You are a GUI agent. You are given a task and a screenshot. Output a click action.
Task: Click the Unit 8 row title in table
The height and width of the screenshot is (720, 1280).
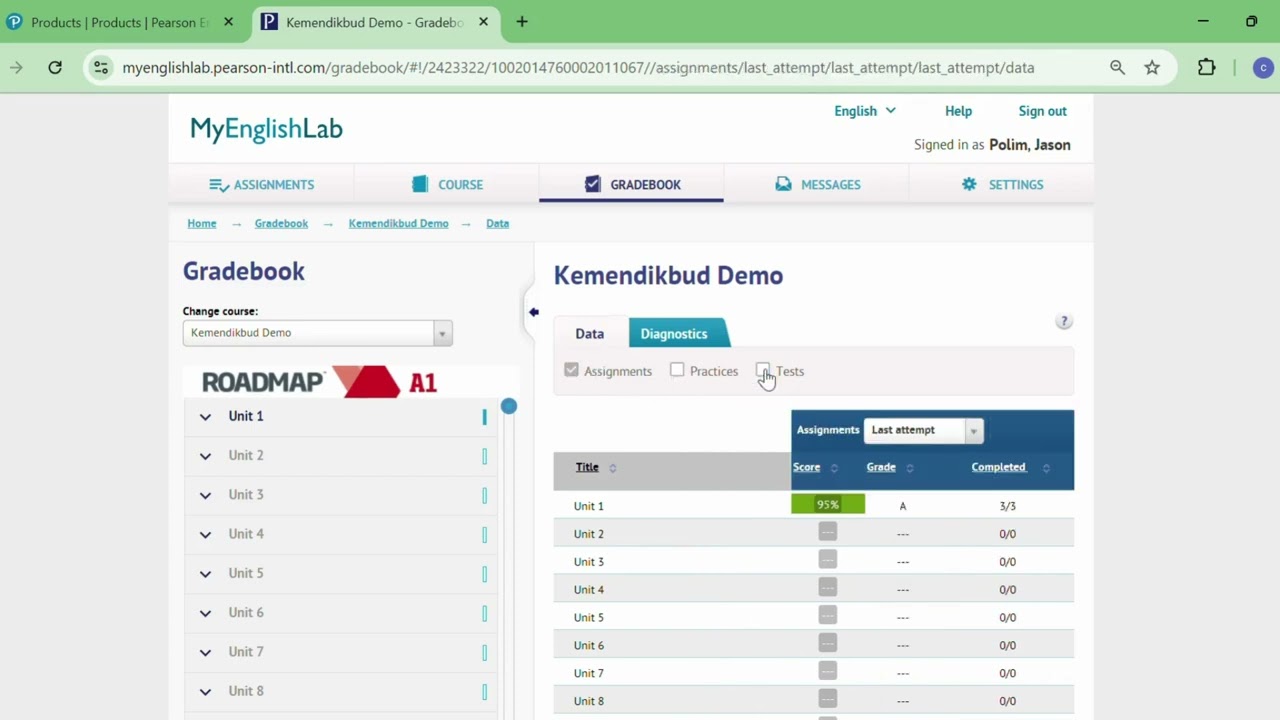(589, 701)
